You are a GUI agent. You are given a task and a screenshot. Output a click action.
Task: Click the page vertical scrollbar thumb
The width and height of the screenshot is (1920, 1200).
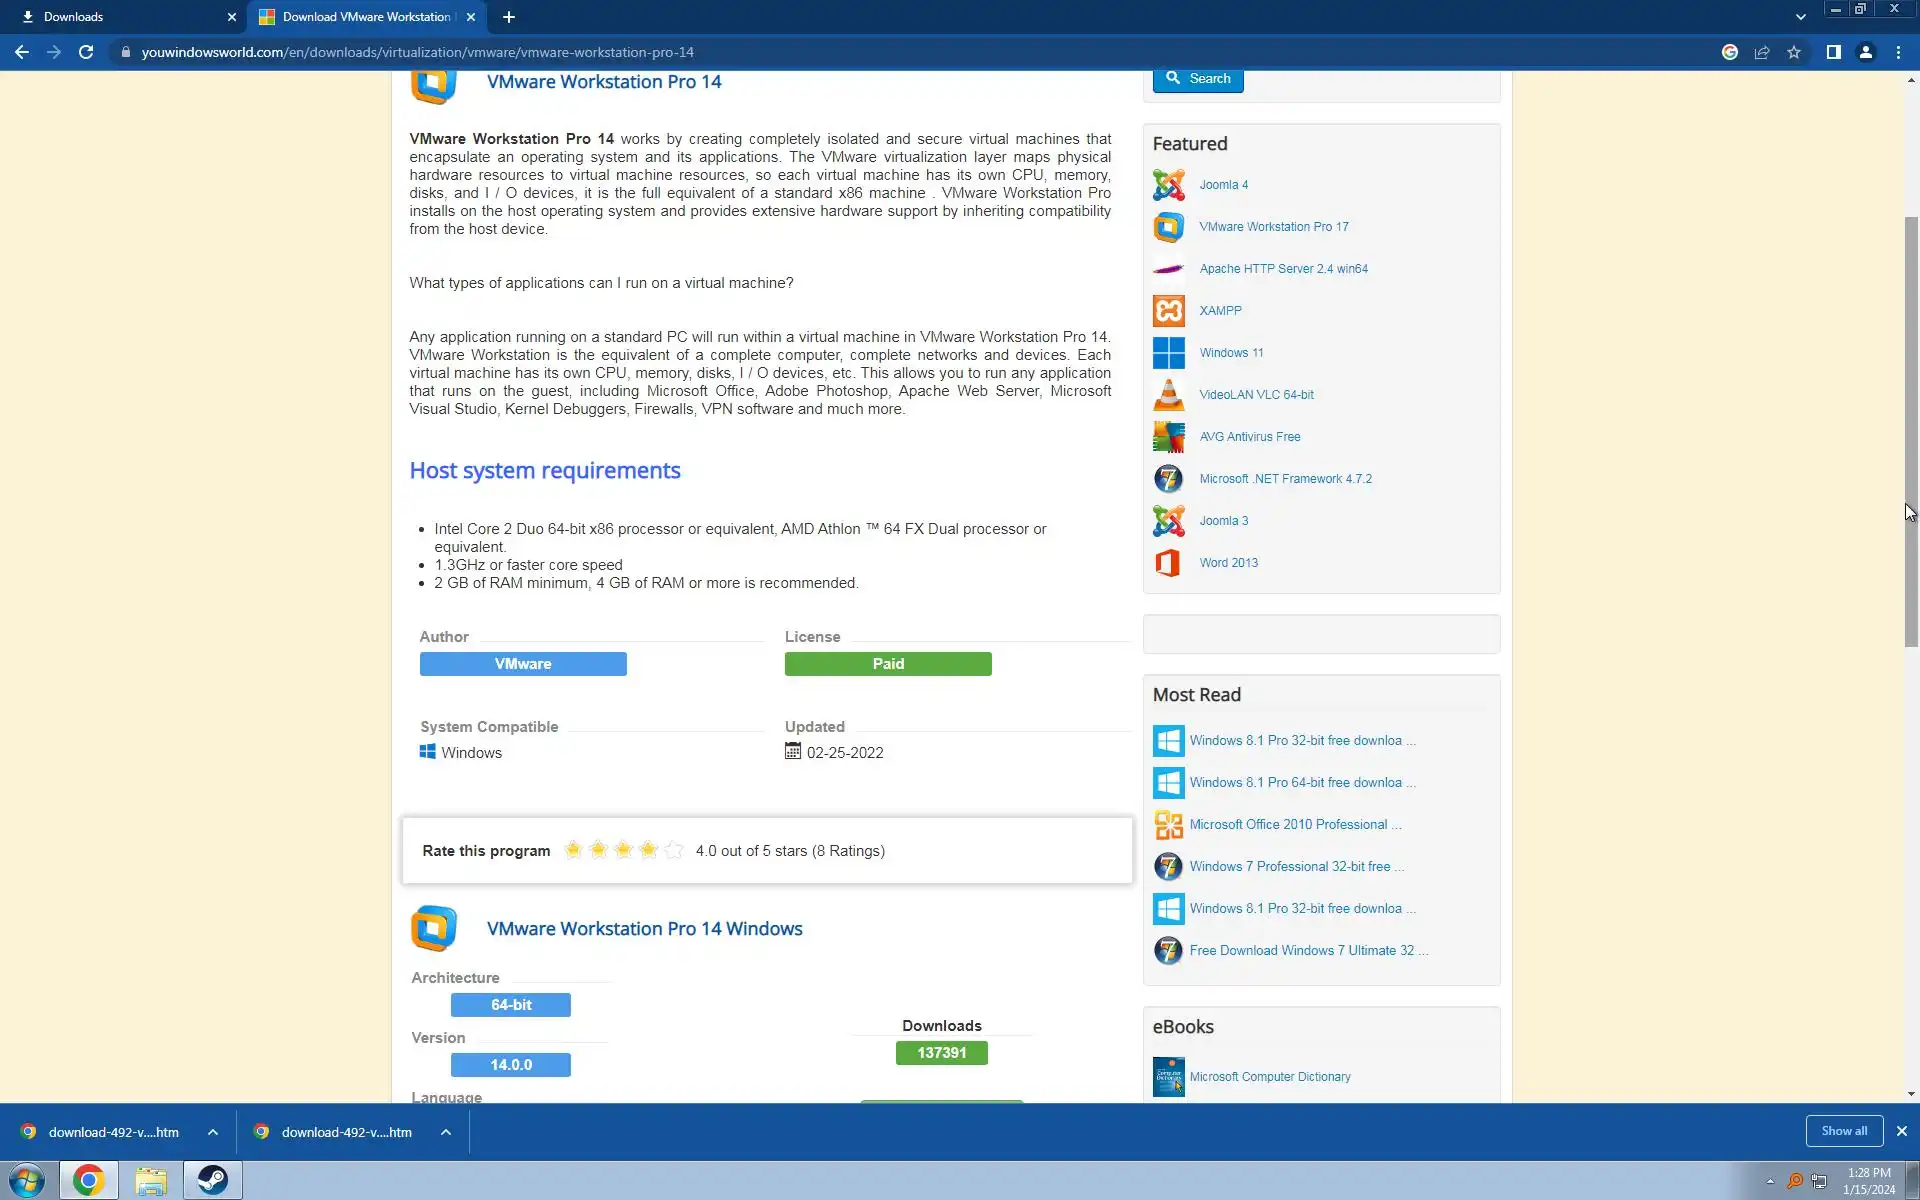(1911, 430)
